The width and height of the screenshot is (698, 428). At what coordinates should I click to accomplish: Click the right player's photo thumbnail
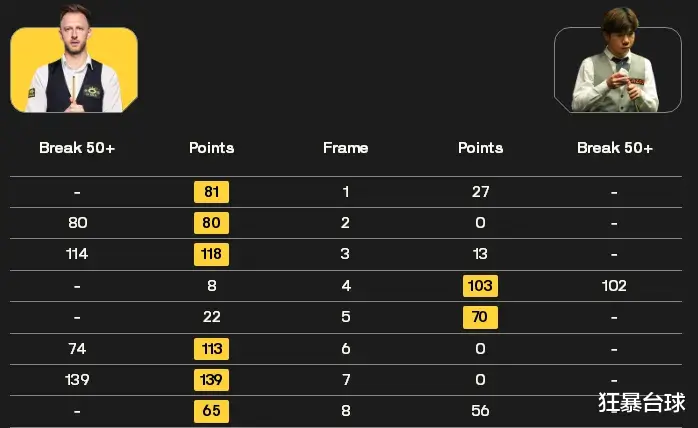click(x=618, y=61)
